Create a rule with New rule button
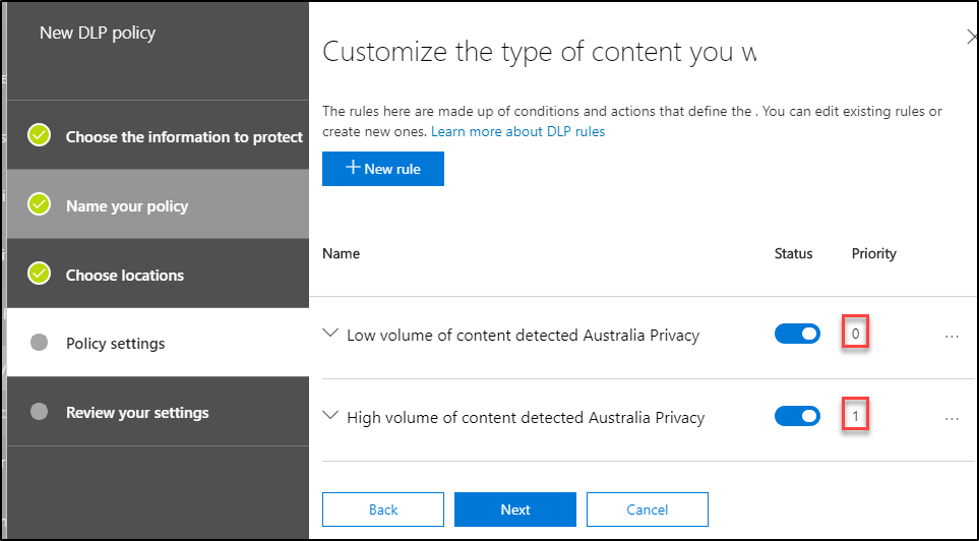979x541 pixels. [383, 169]
